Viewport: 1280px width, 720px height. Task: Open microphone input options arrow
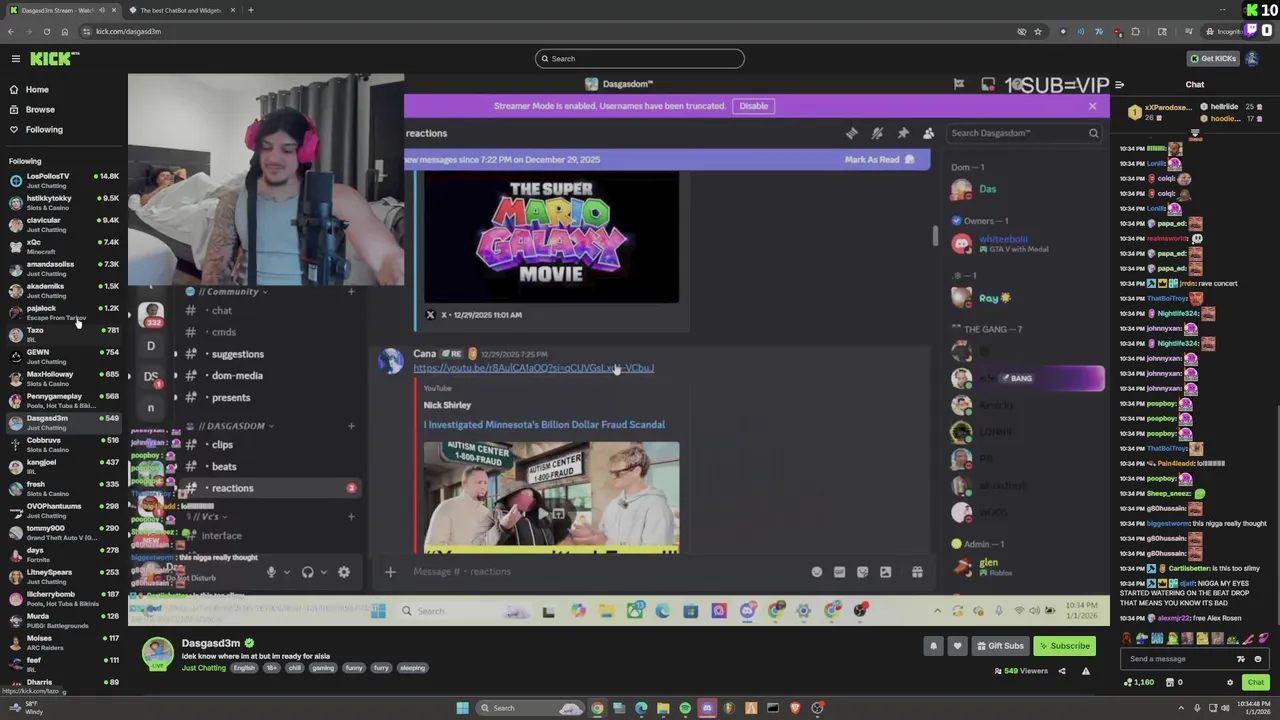286,573
